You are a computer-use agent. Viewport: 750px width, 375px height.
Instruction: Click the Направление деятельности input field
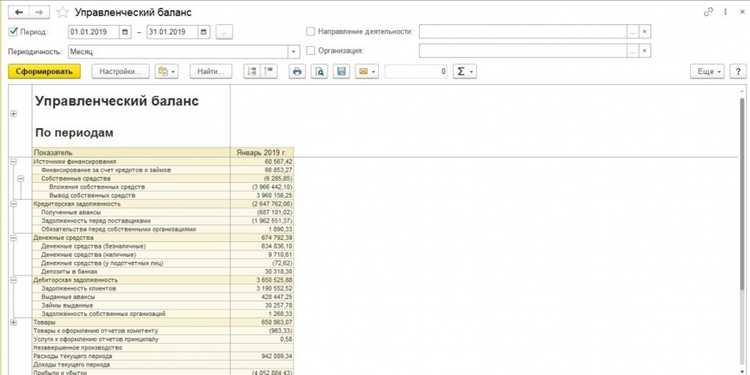coord(523,32)
